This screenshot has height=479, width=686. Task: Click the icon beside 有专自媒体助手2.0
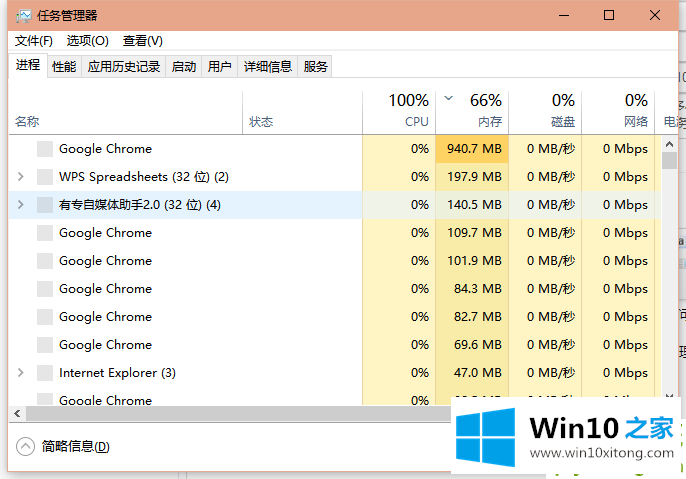45,205
